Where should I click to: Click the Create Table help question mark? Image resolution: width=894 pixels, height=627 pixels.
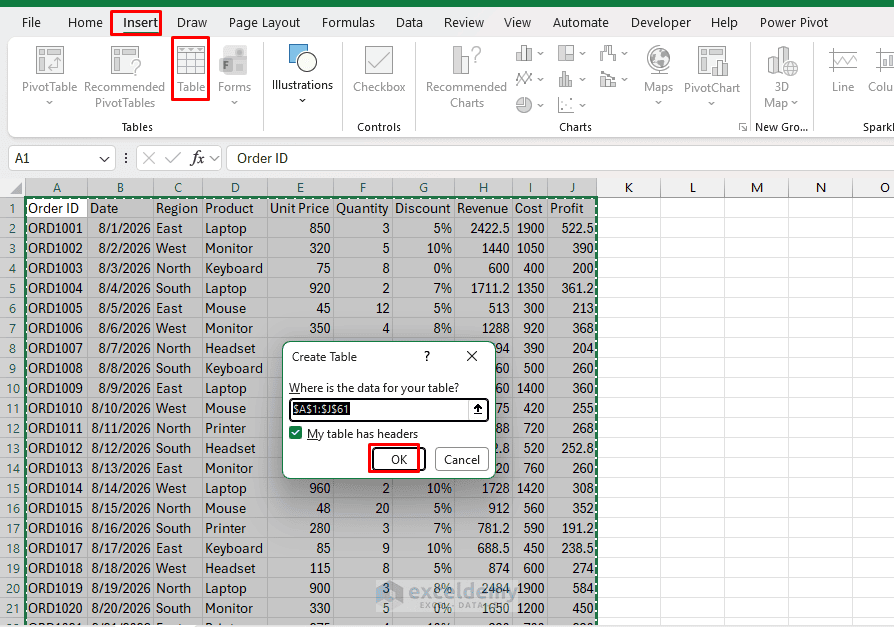[x=427, y=356]
